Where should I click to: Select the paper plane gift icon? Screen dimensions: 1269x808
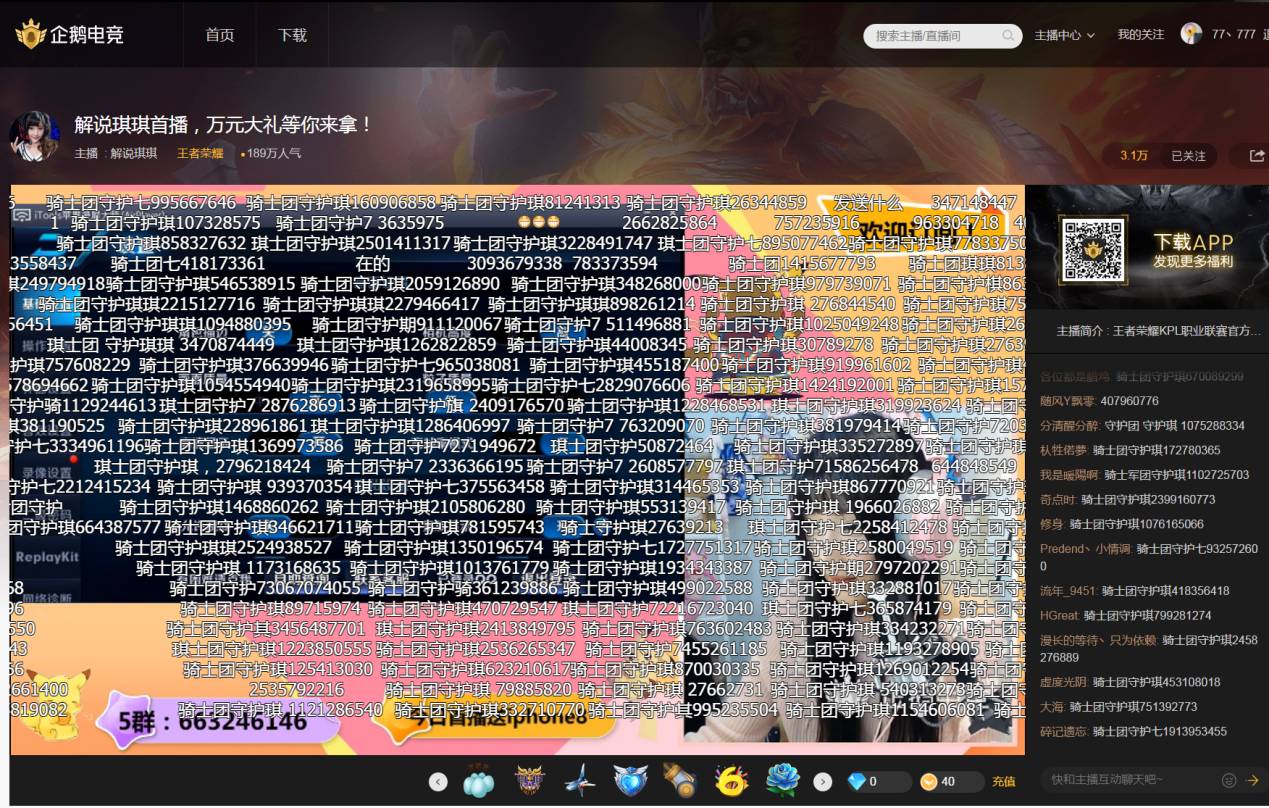(579, 782)
